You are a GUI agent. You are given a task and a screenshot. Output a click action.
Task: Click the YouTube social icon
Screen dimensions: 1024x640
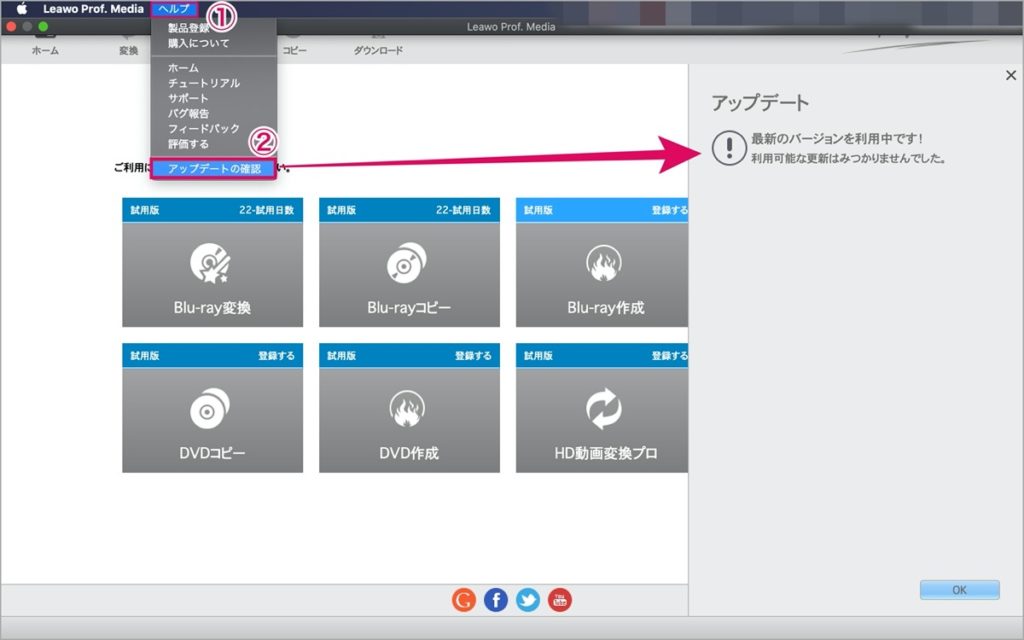coord(560,600)
